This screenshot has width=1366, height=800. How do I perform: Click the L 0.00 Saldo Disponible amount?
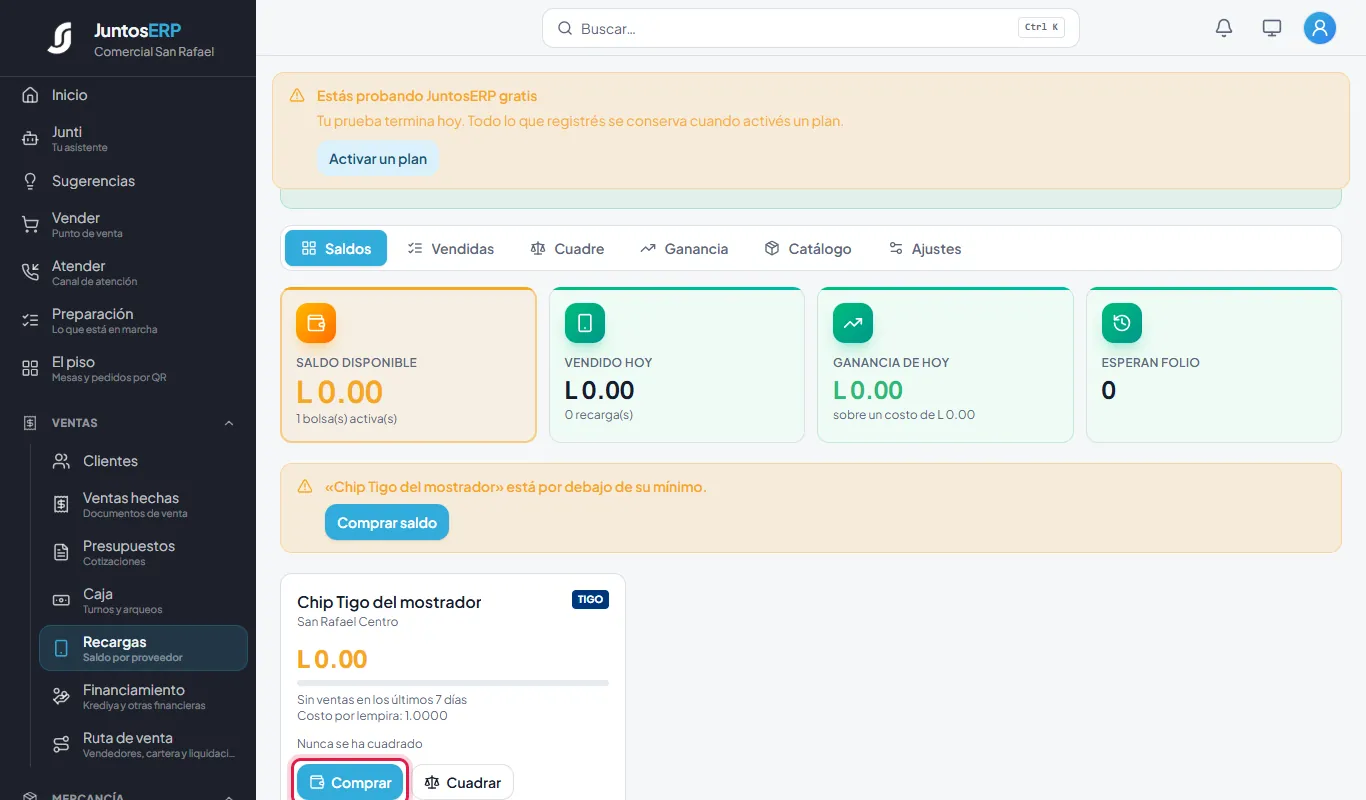[x=340, y=392]
